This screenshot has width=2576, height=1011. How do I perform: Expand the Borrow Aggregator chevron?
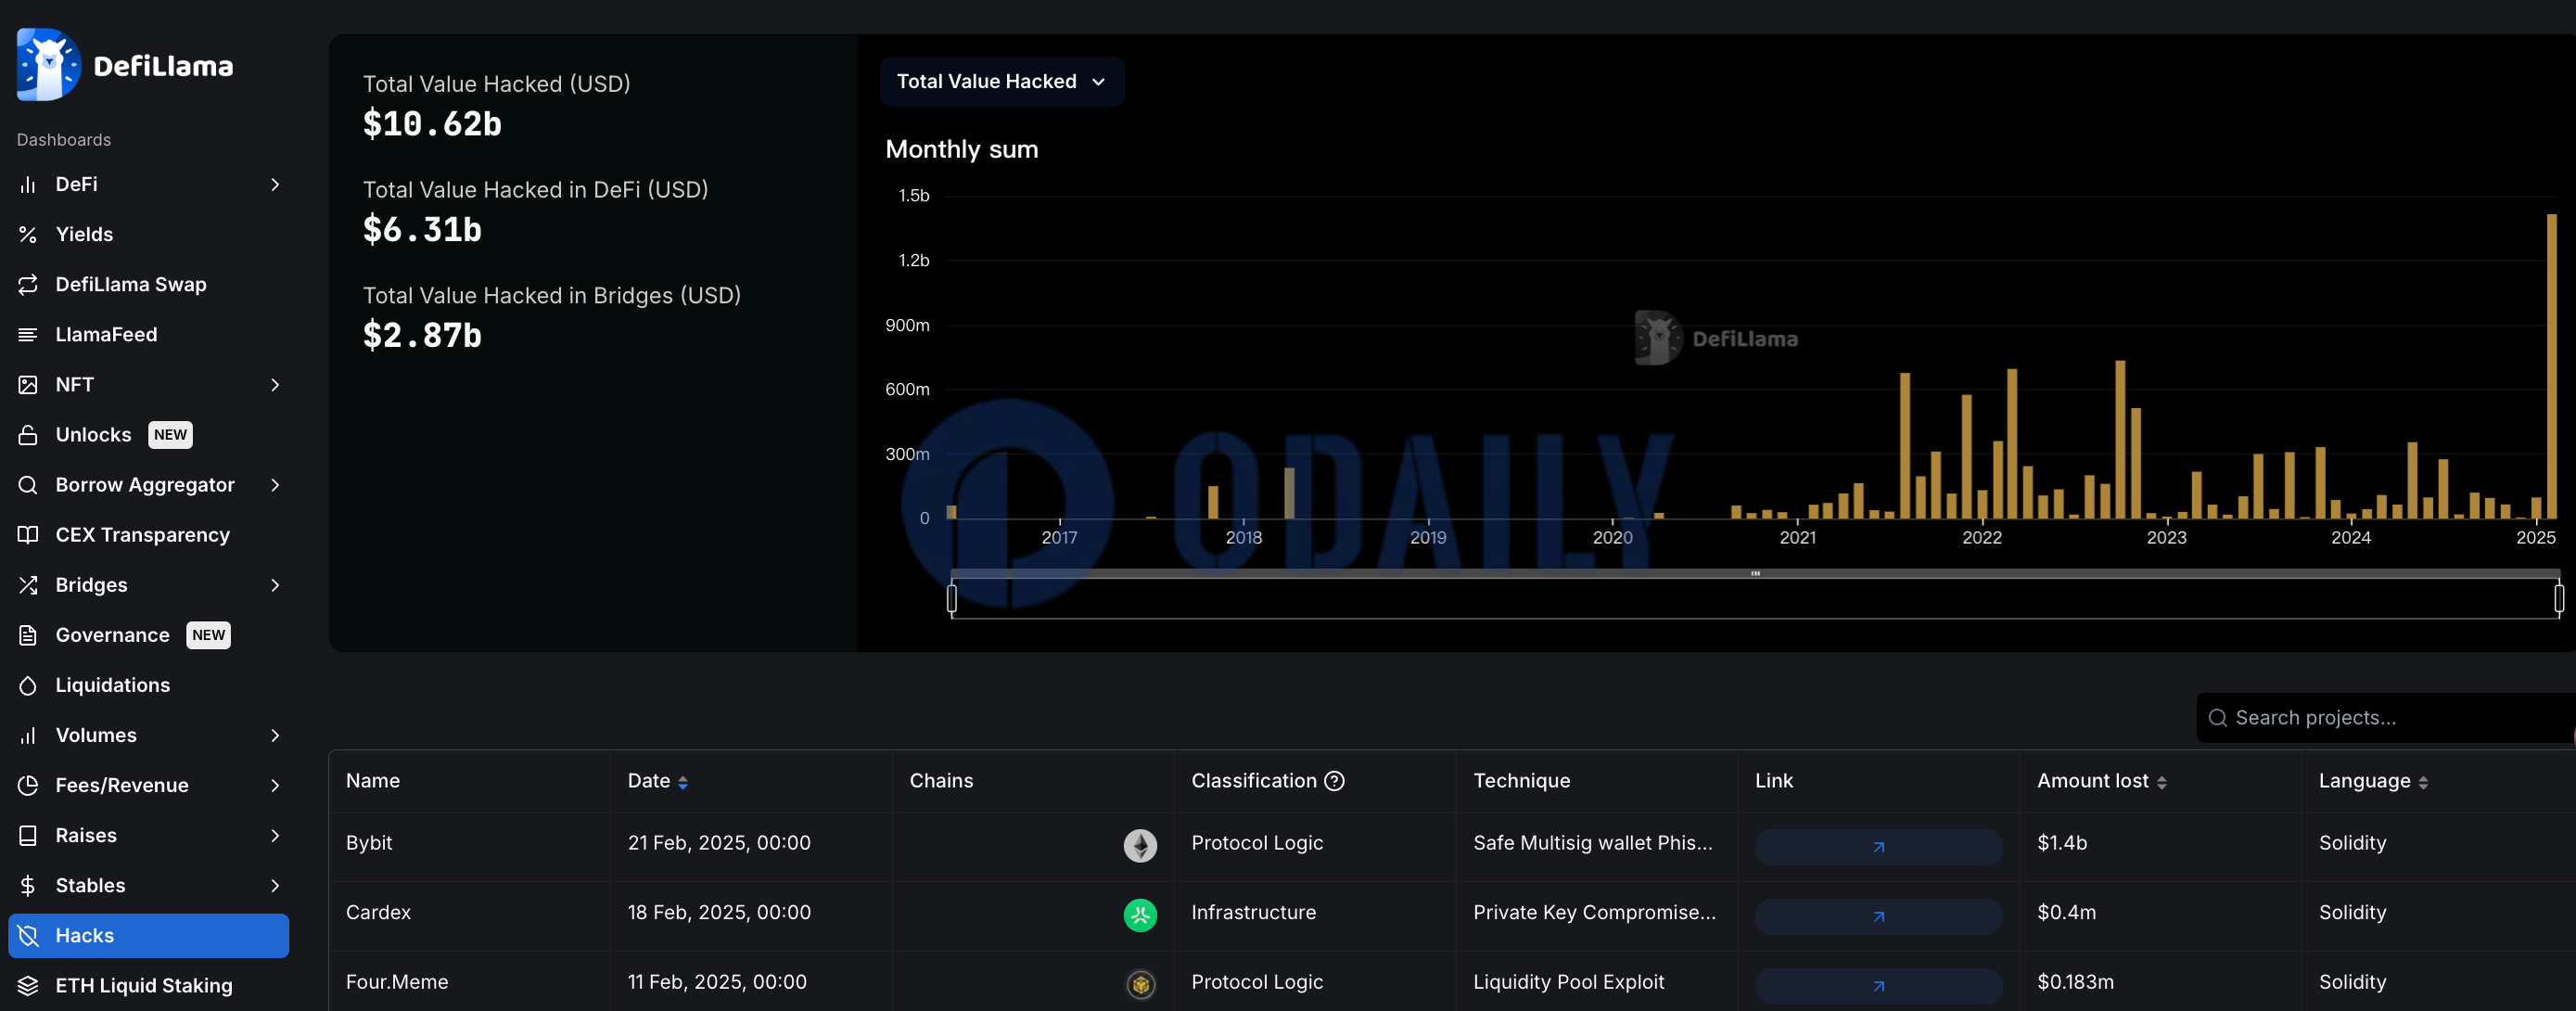275,484
